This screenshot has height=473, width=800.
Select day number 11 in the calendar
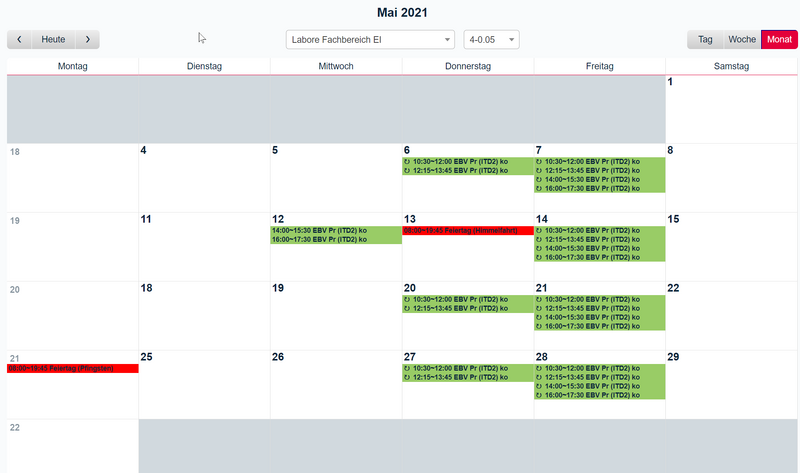[x=146, y=219]
